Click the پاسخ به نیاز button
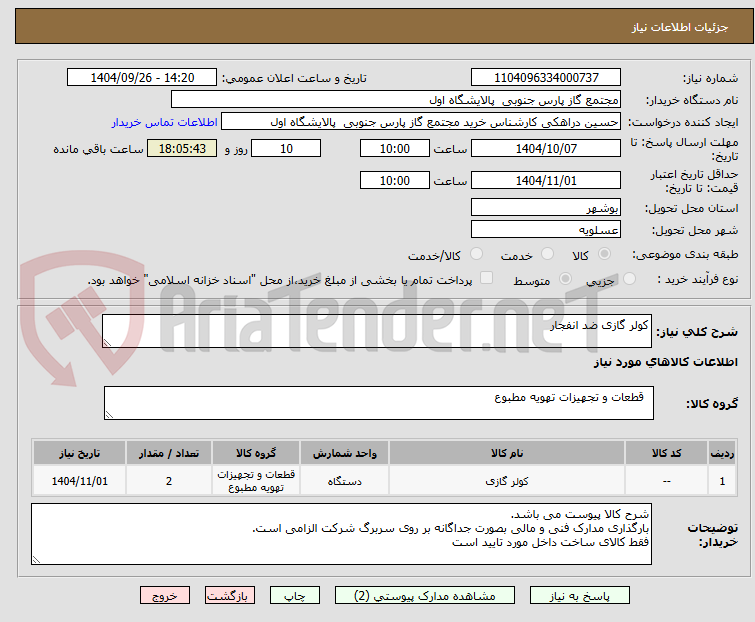755x622 pixels. pos(580,596)
